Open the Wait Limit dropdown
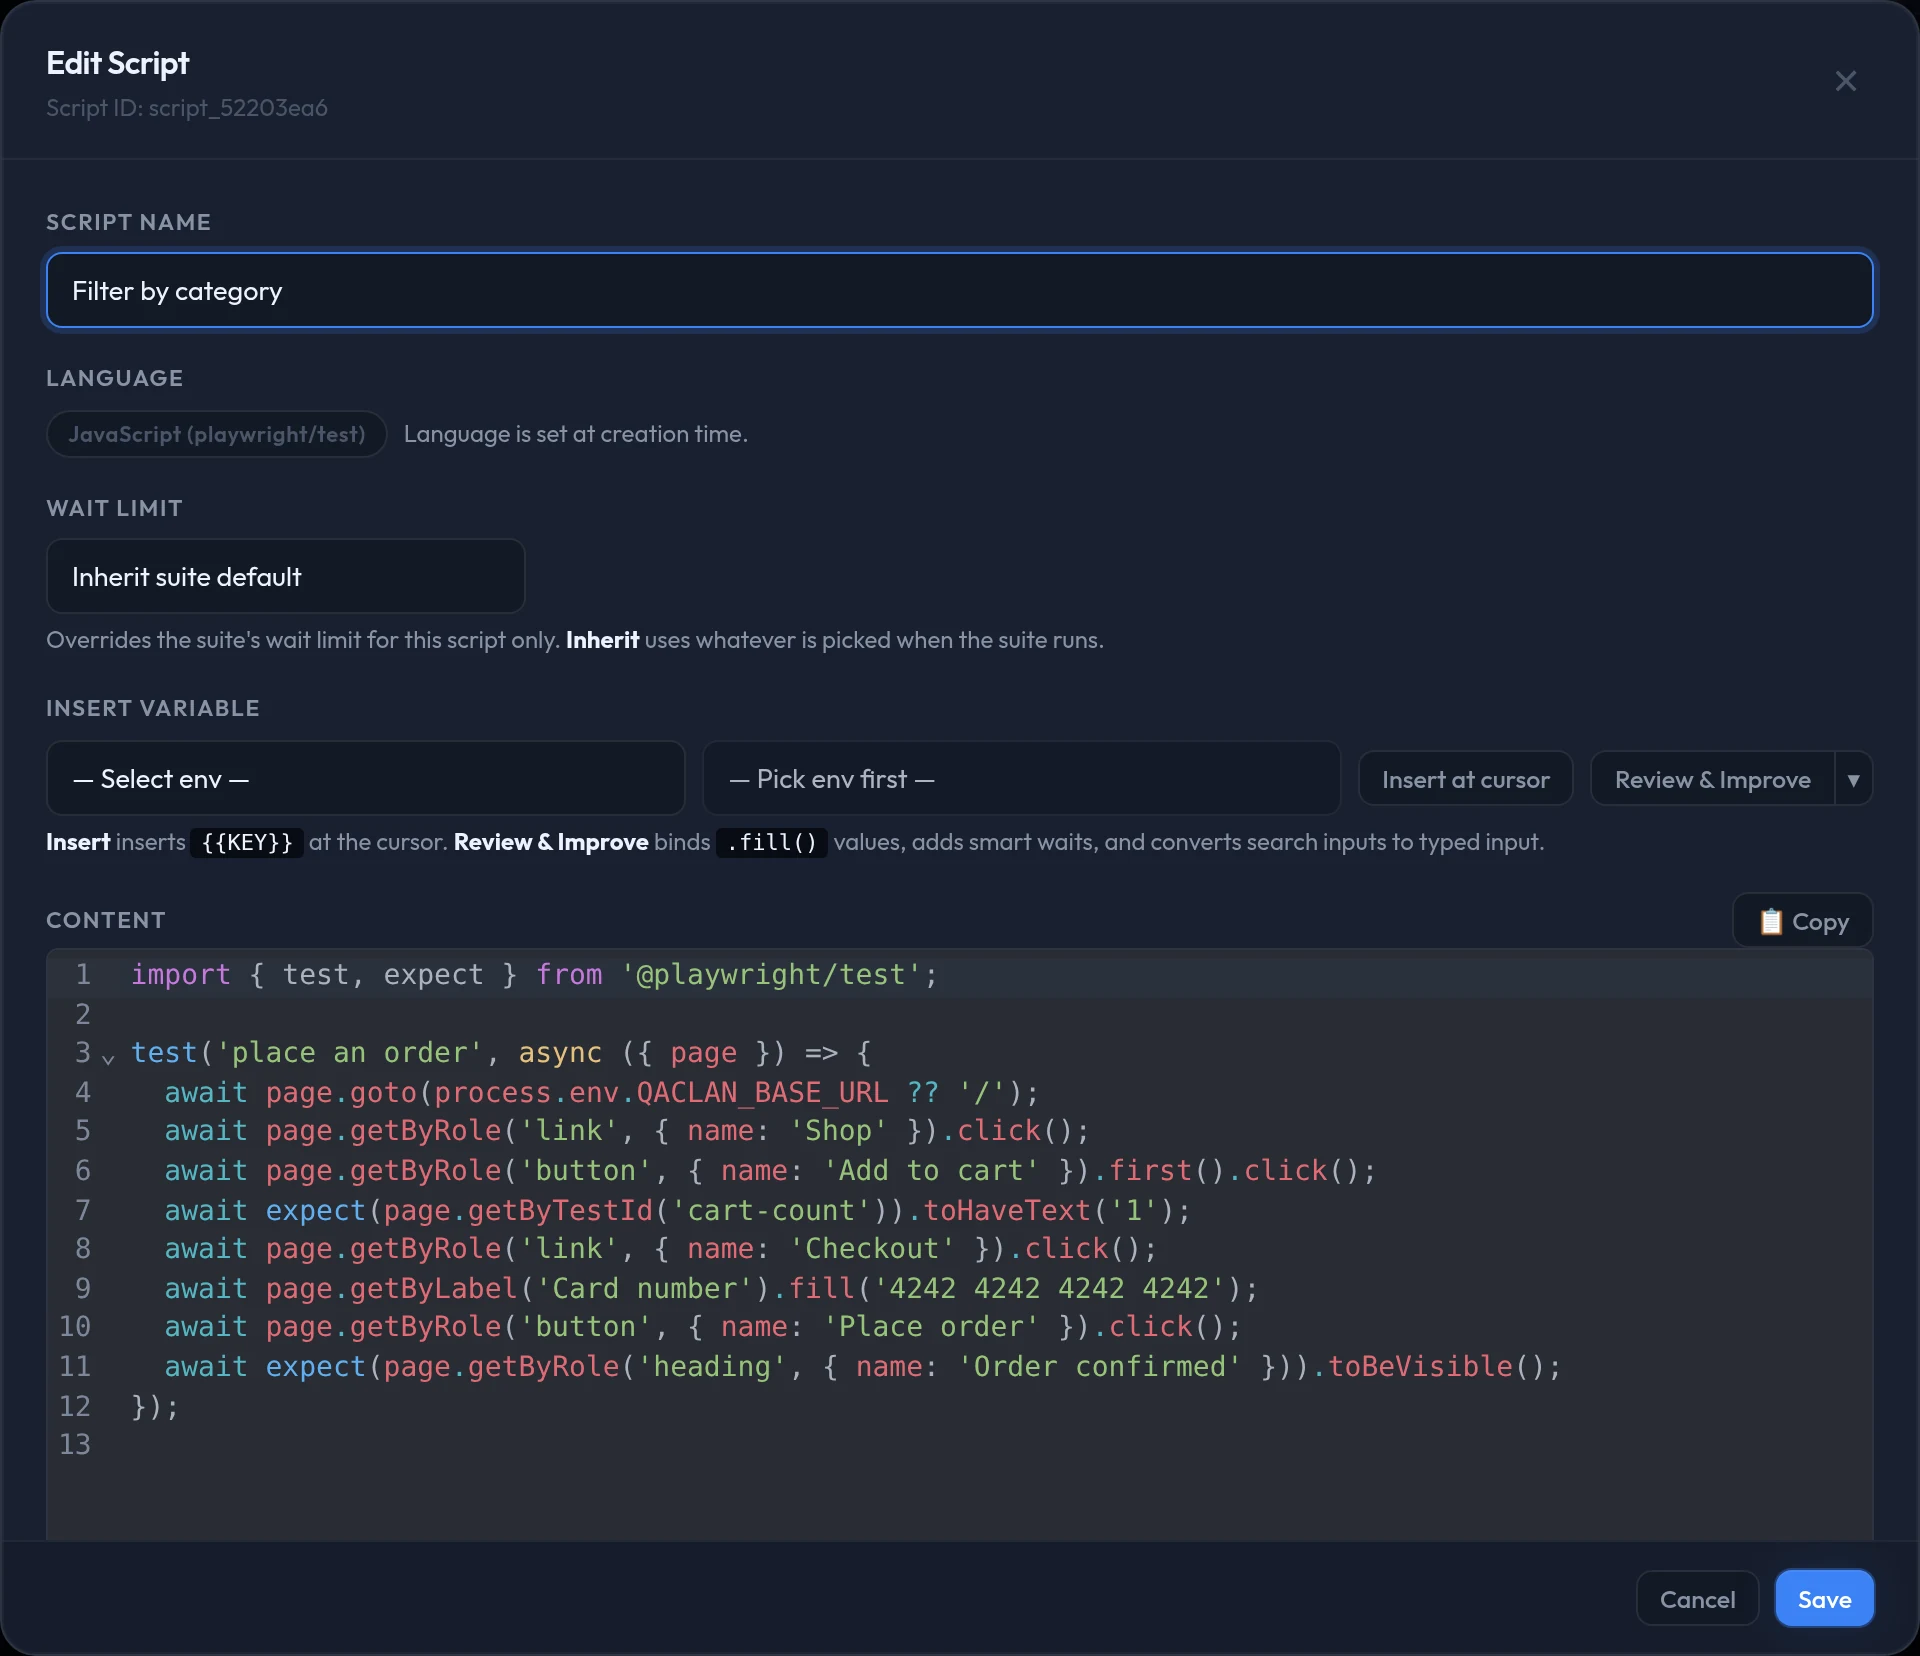The width and height of the screenshot is (1920, 1656). (285, 576)
